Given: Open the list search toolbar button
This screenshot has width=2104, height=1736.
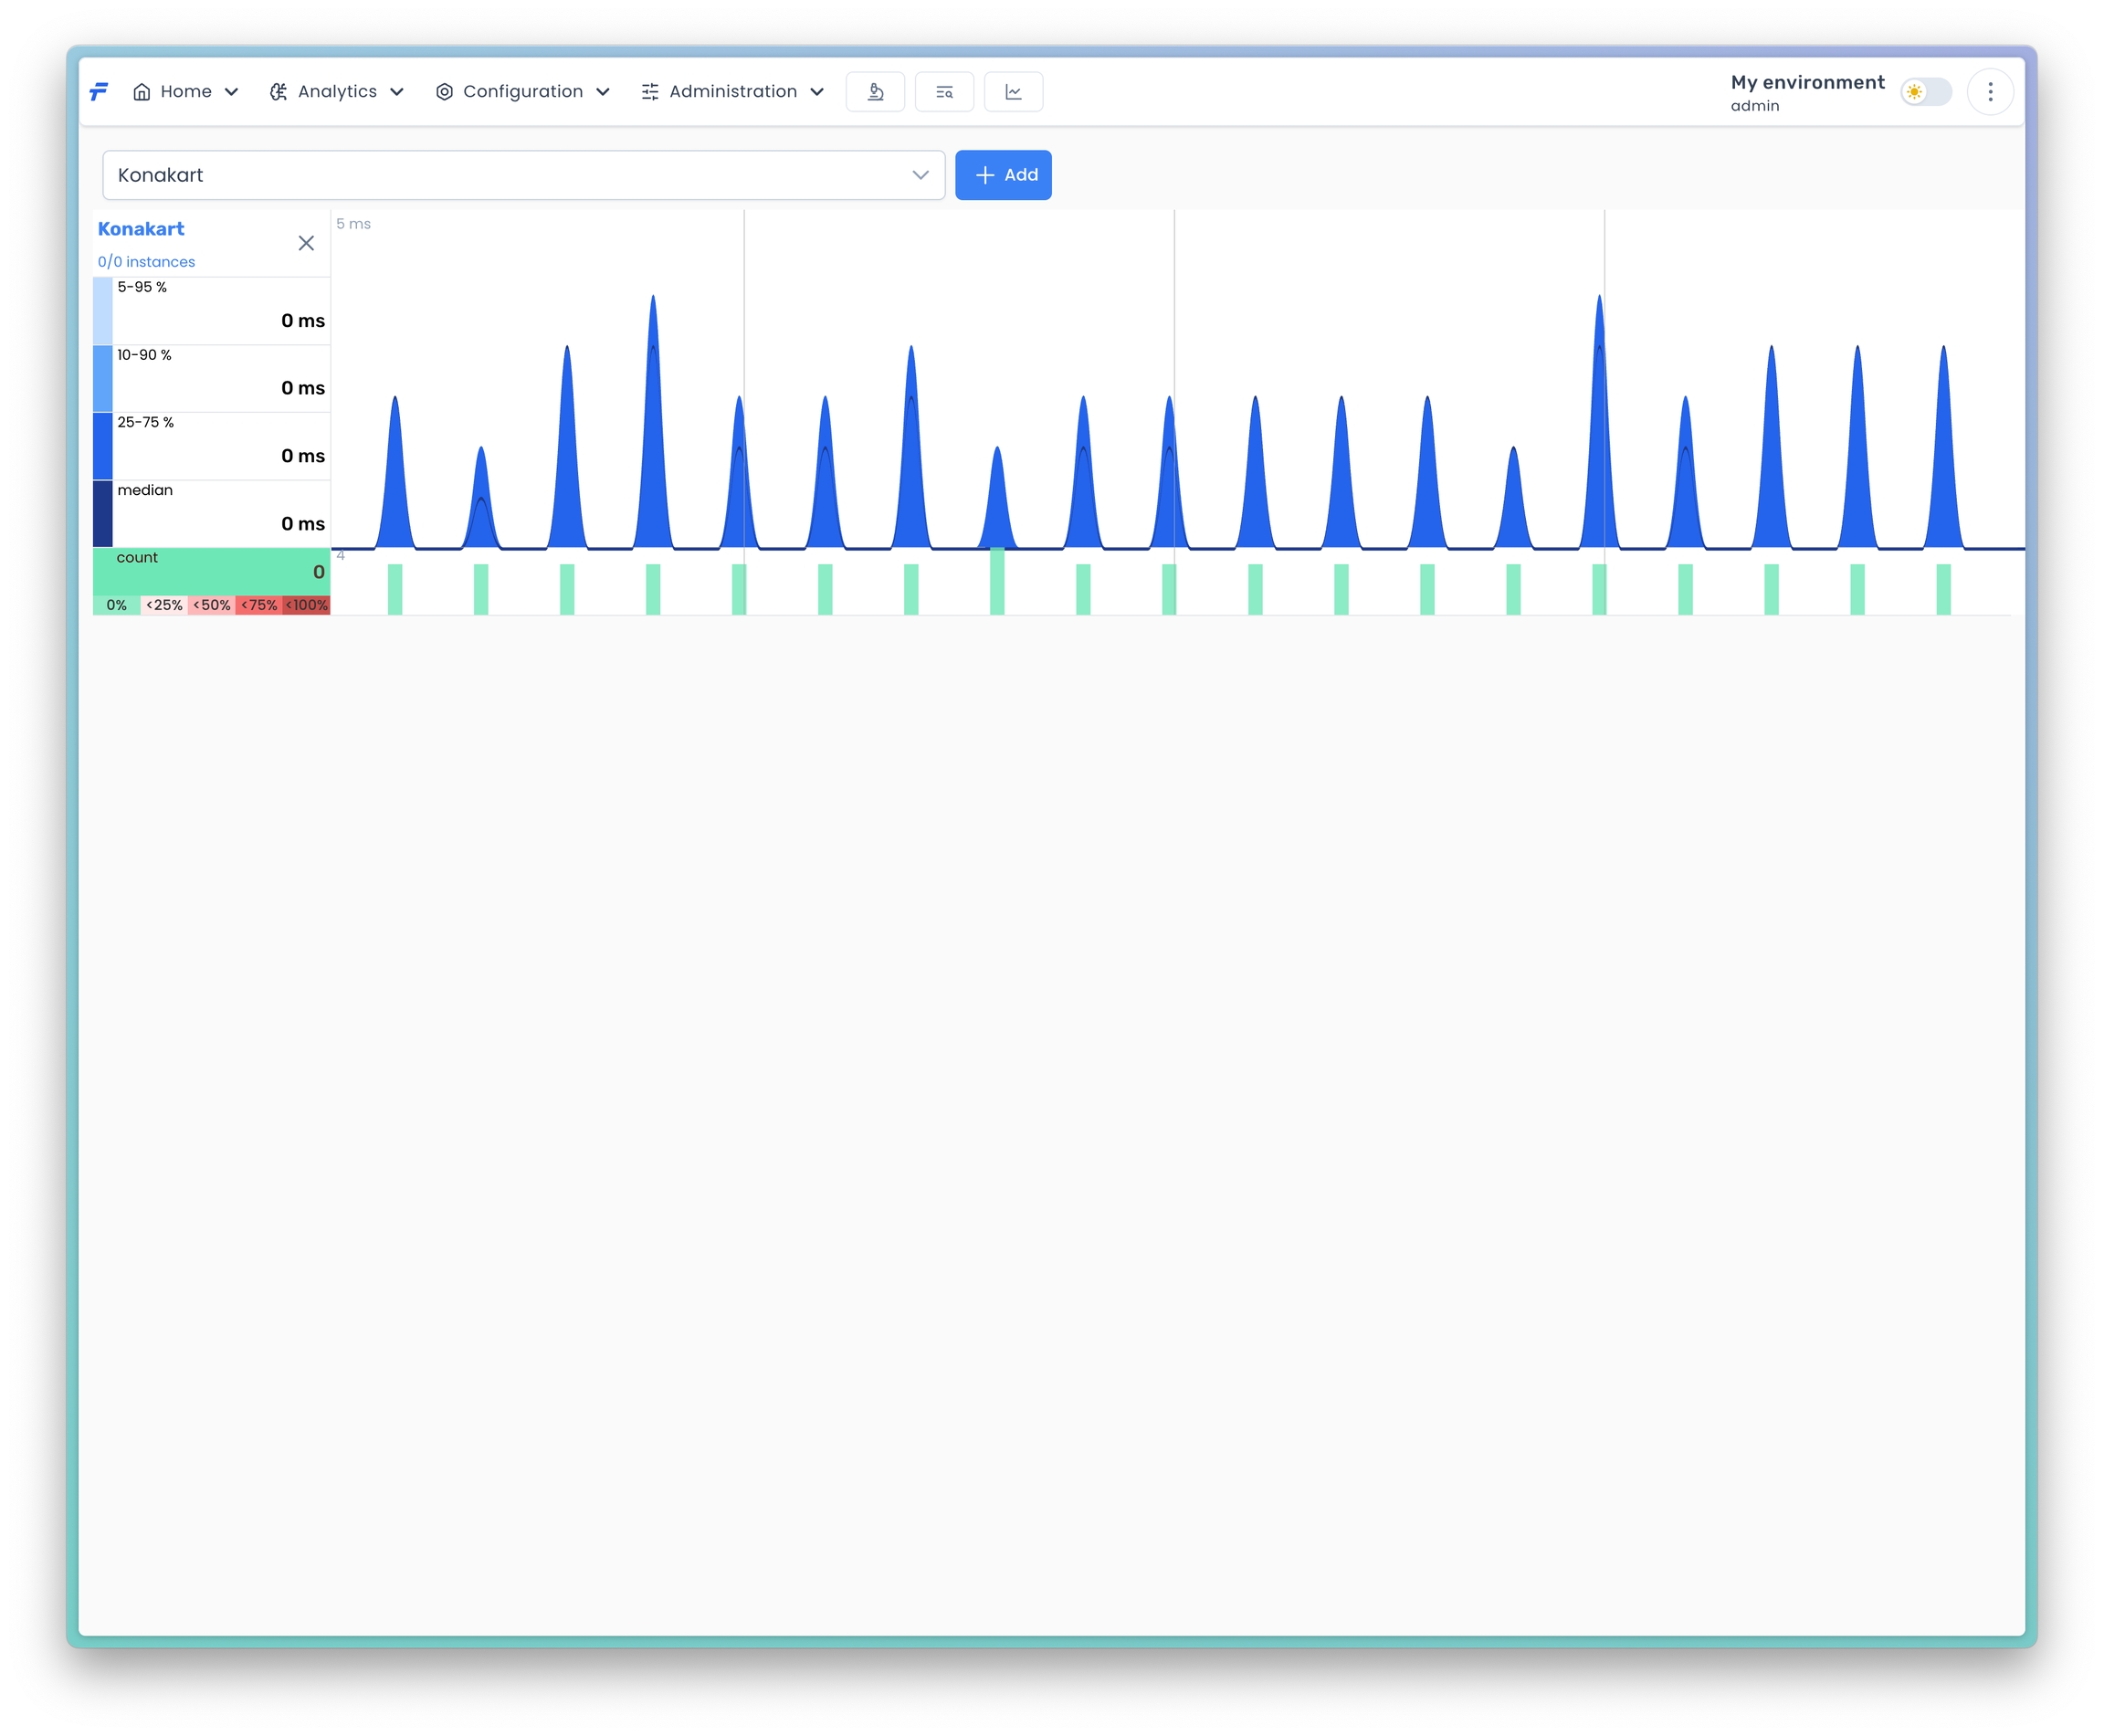Looking at the screenshot, I should [x=944, y=92].
